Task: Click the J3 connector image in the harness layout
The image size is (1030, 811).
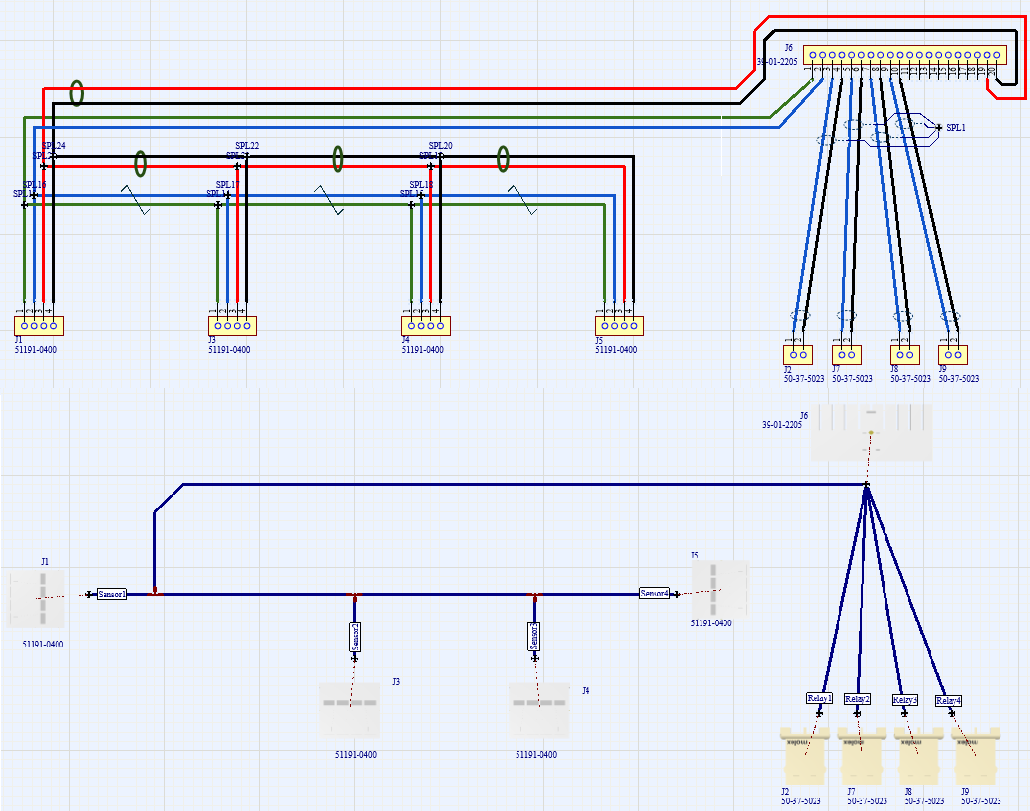Action: [x=349, y=710]
